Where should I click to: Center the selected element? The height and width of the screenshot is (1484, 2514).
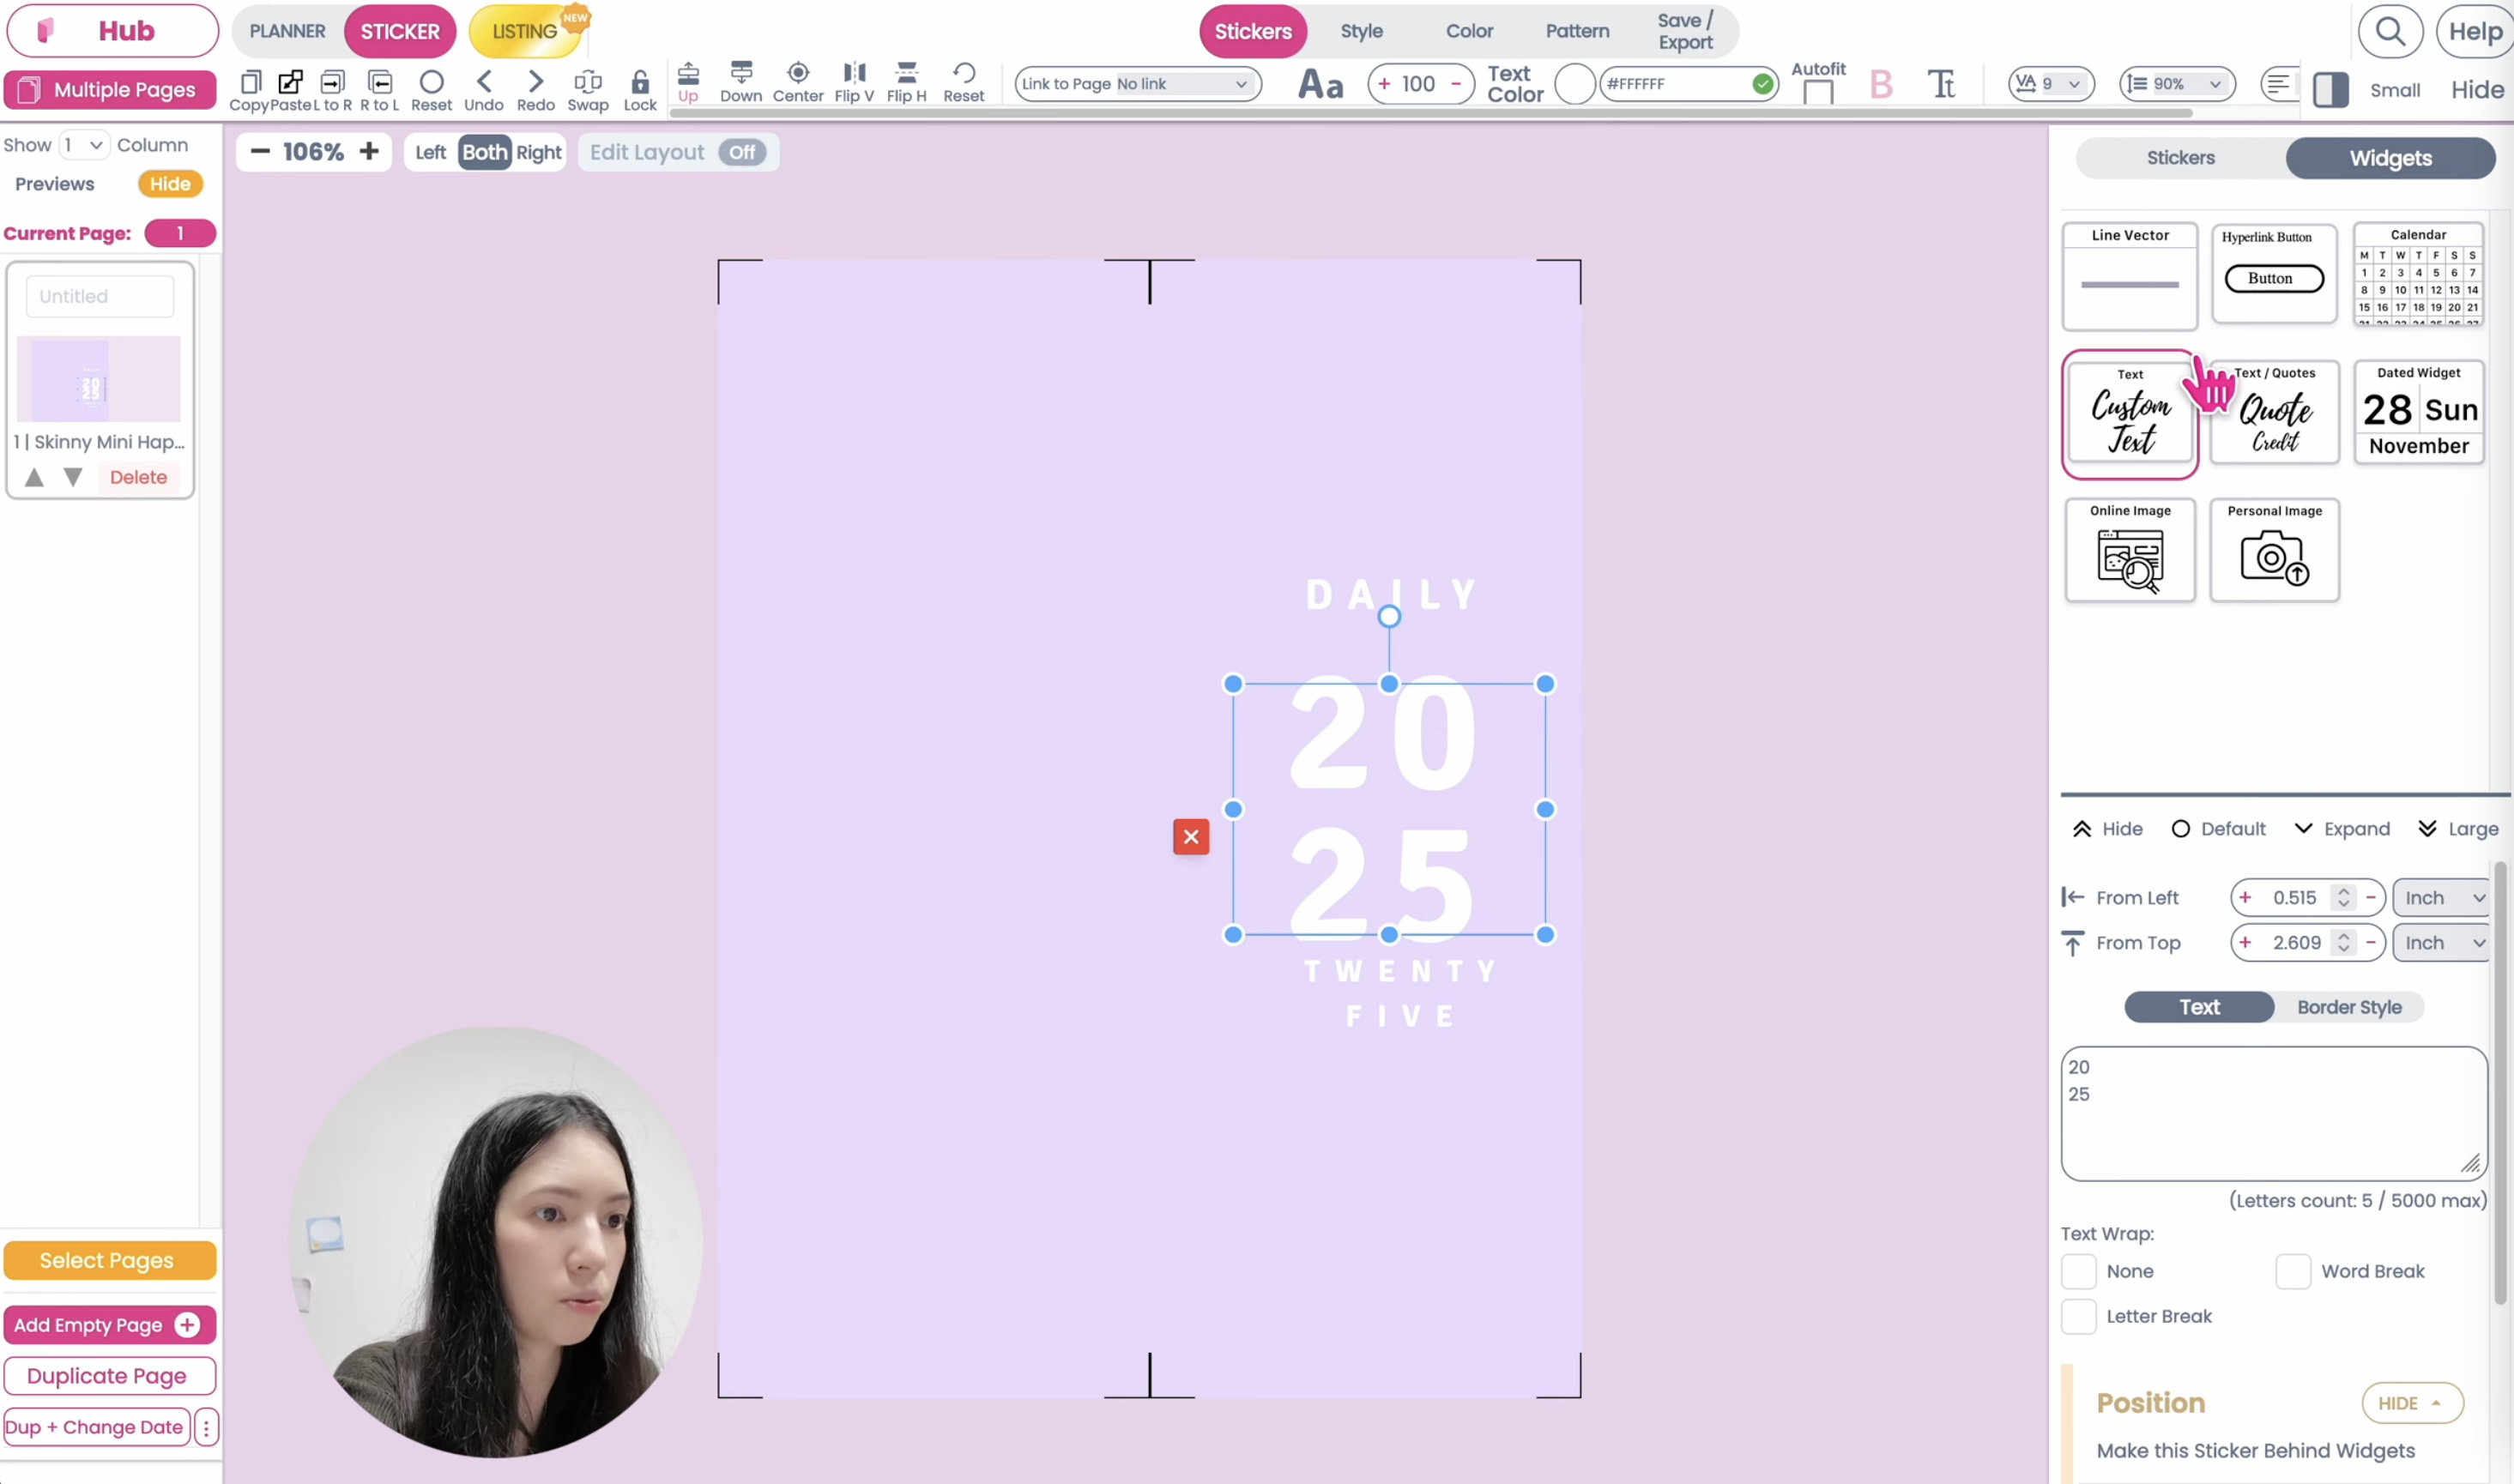[x=797, y=84]
